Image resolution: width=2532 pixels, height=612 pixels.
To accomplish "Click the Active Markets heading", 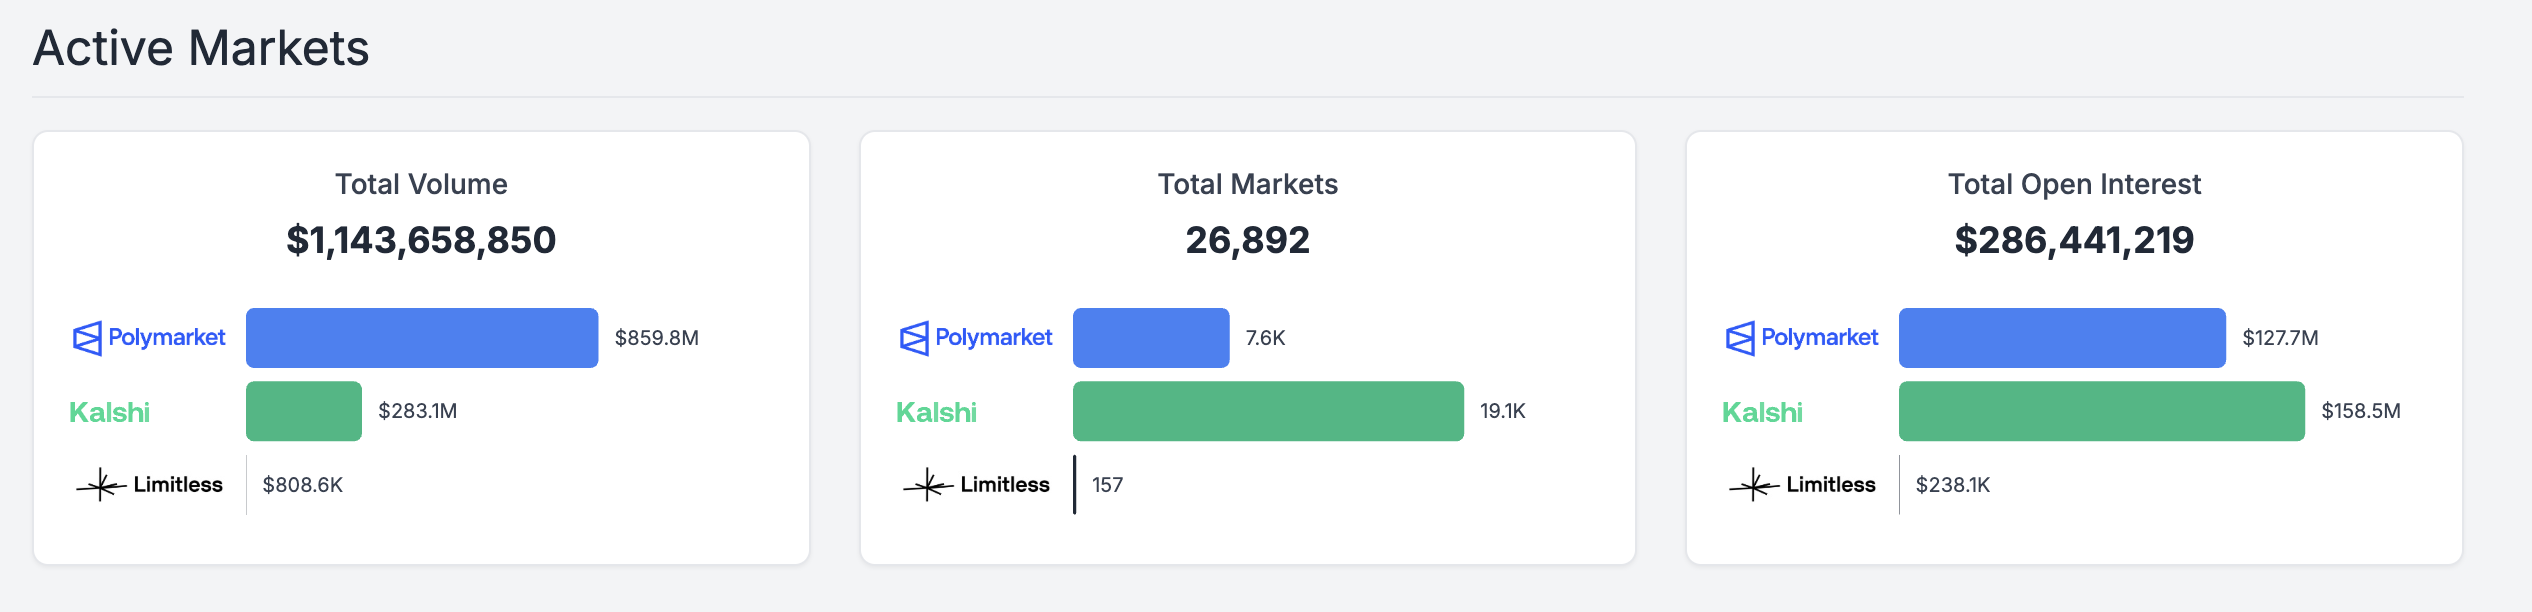I will (x=201, y=48).
